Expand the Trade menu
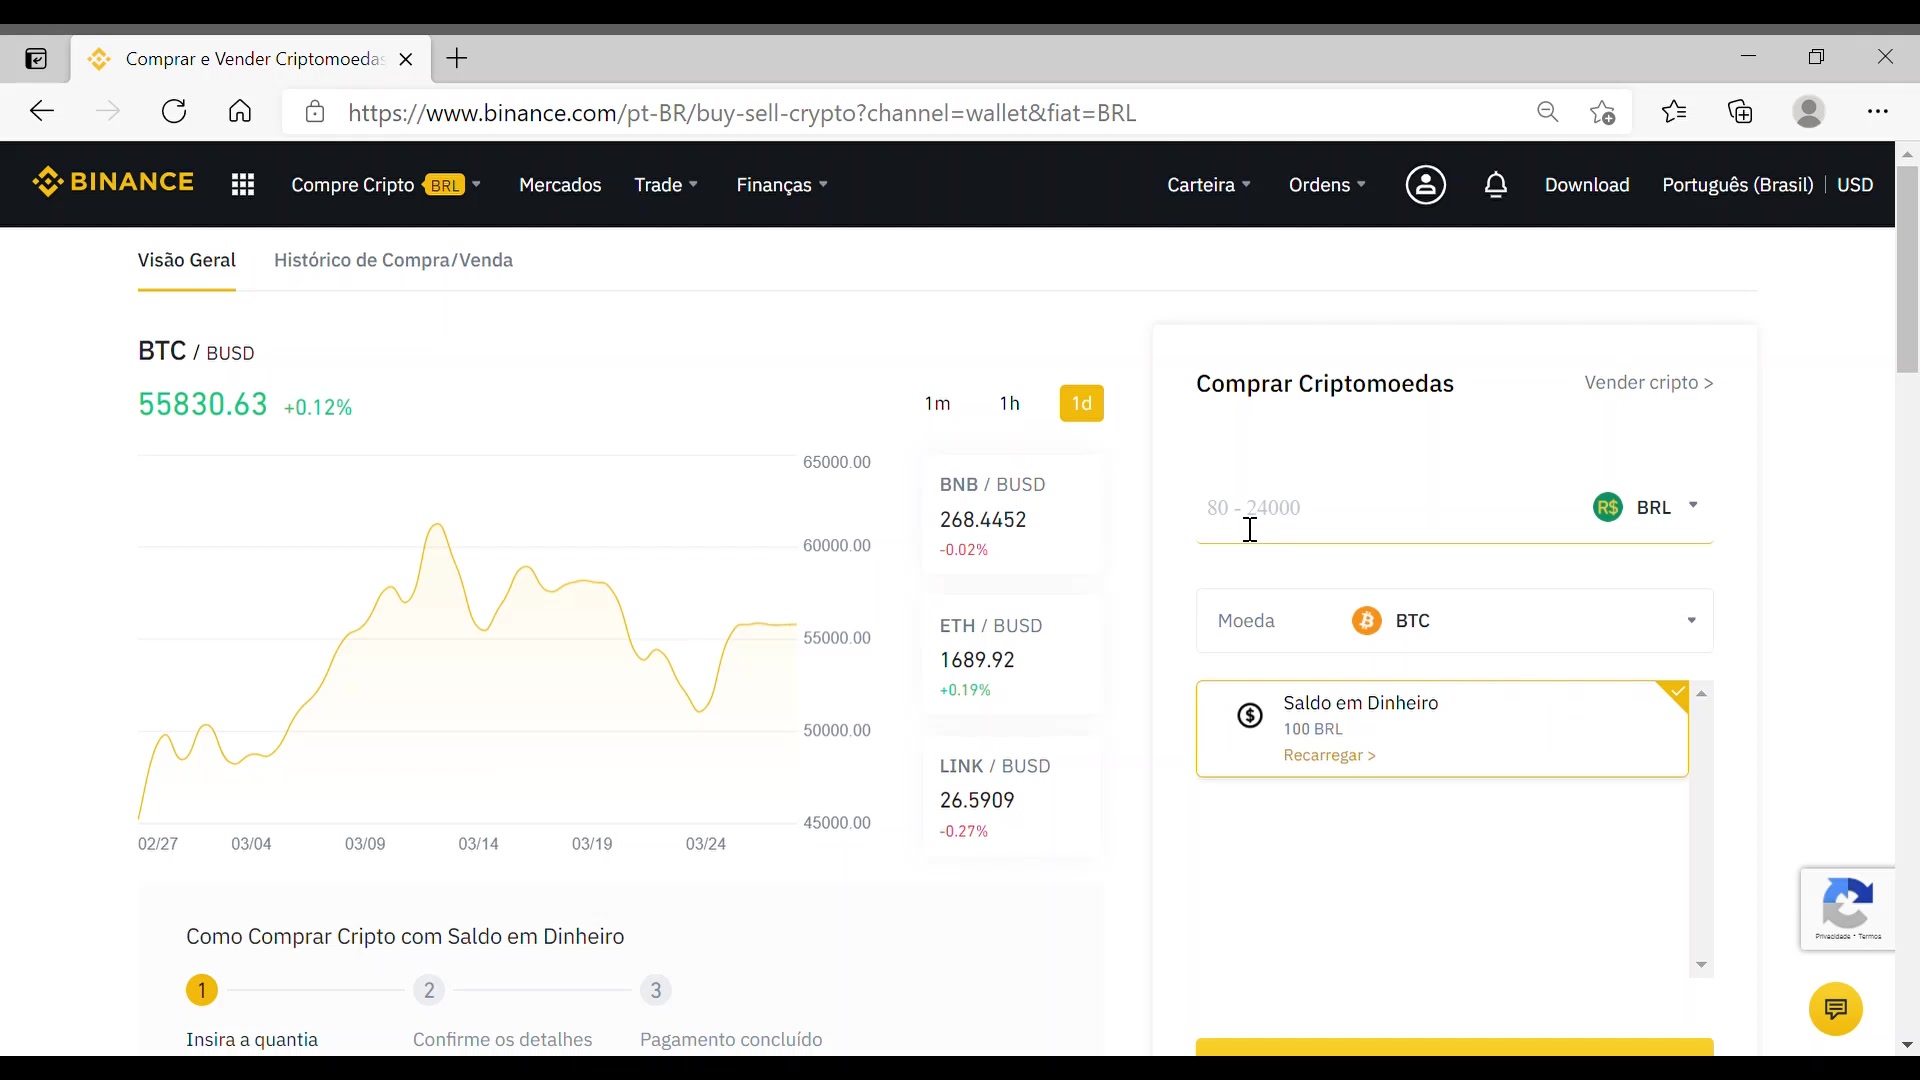 tap(666, 185)
